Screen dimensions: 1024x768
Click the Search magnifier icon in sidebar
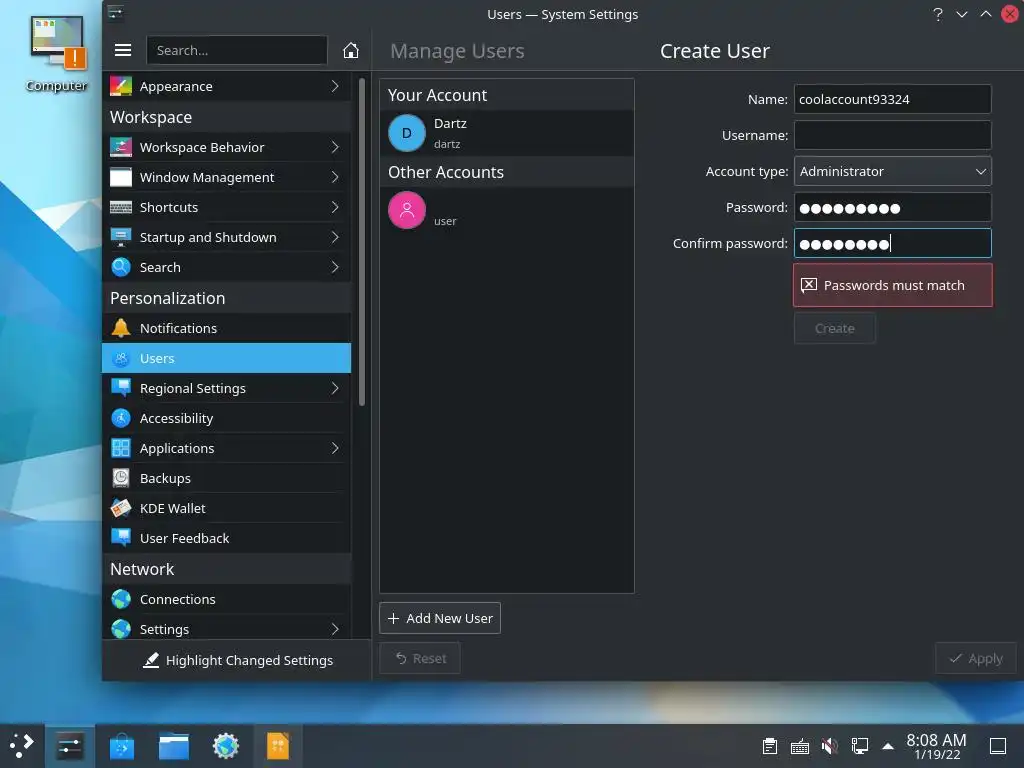click(x=121, y=267)
